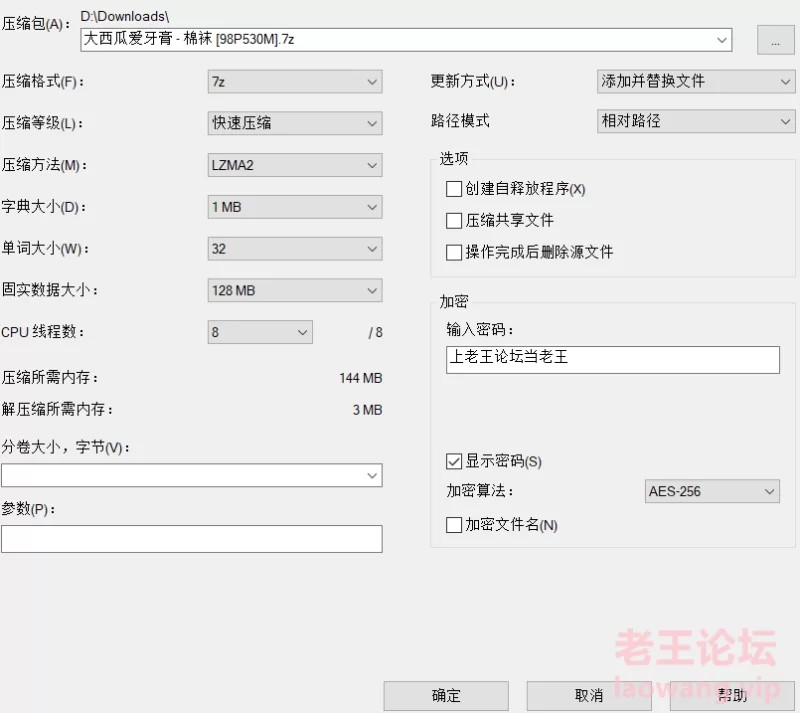Screen dimensions: 800x713
Task: Enable the 加密文件名 encrypt filenames option
Action: (454, 524)
